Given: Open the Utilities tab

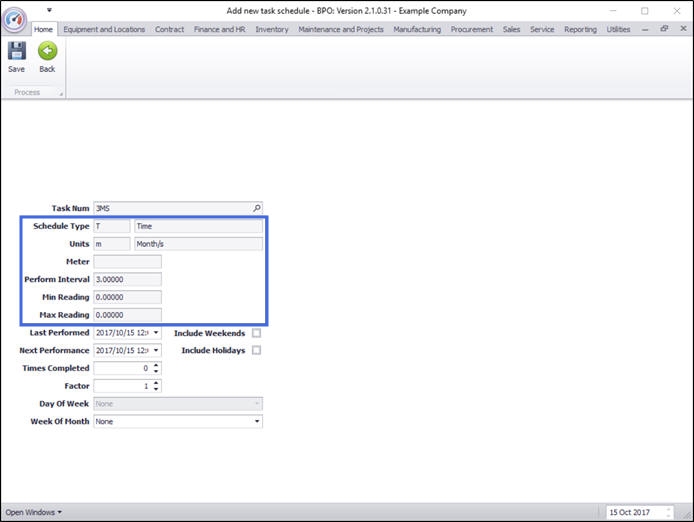Looking at the screenshot, I should point(618,29).
